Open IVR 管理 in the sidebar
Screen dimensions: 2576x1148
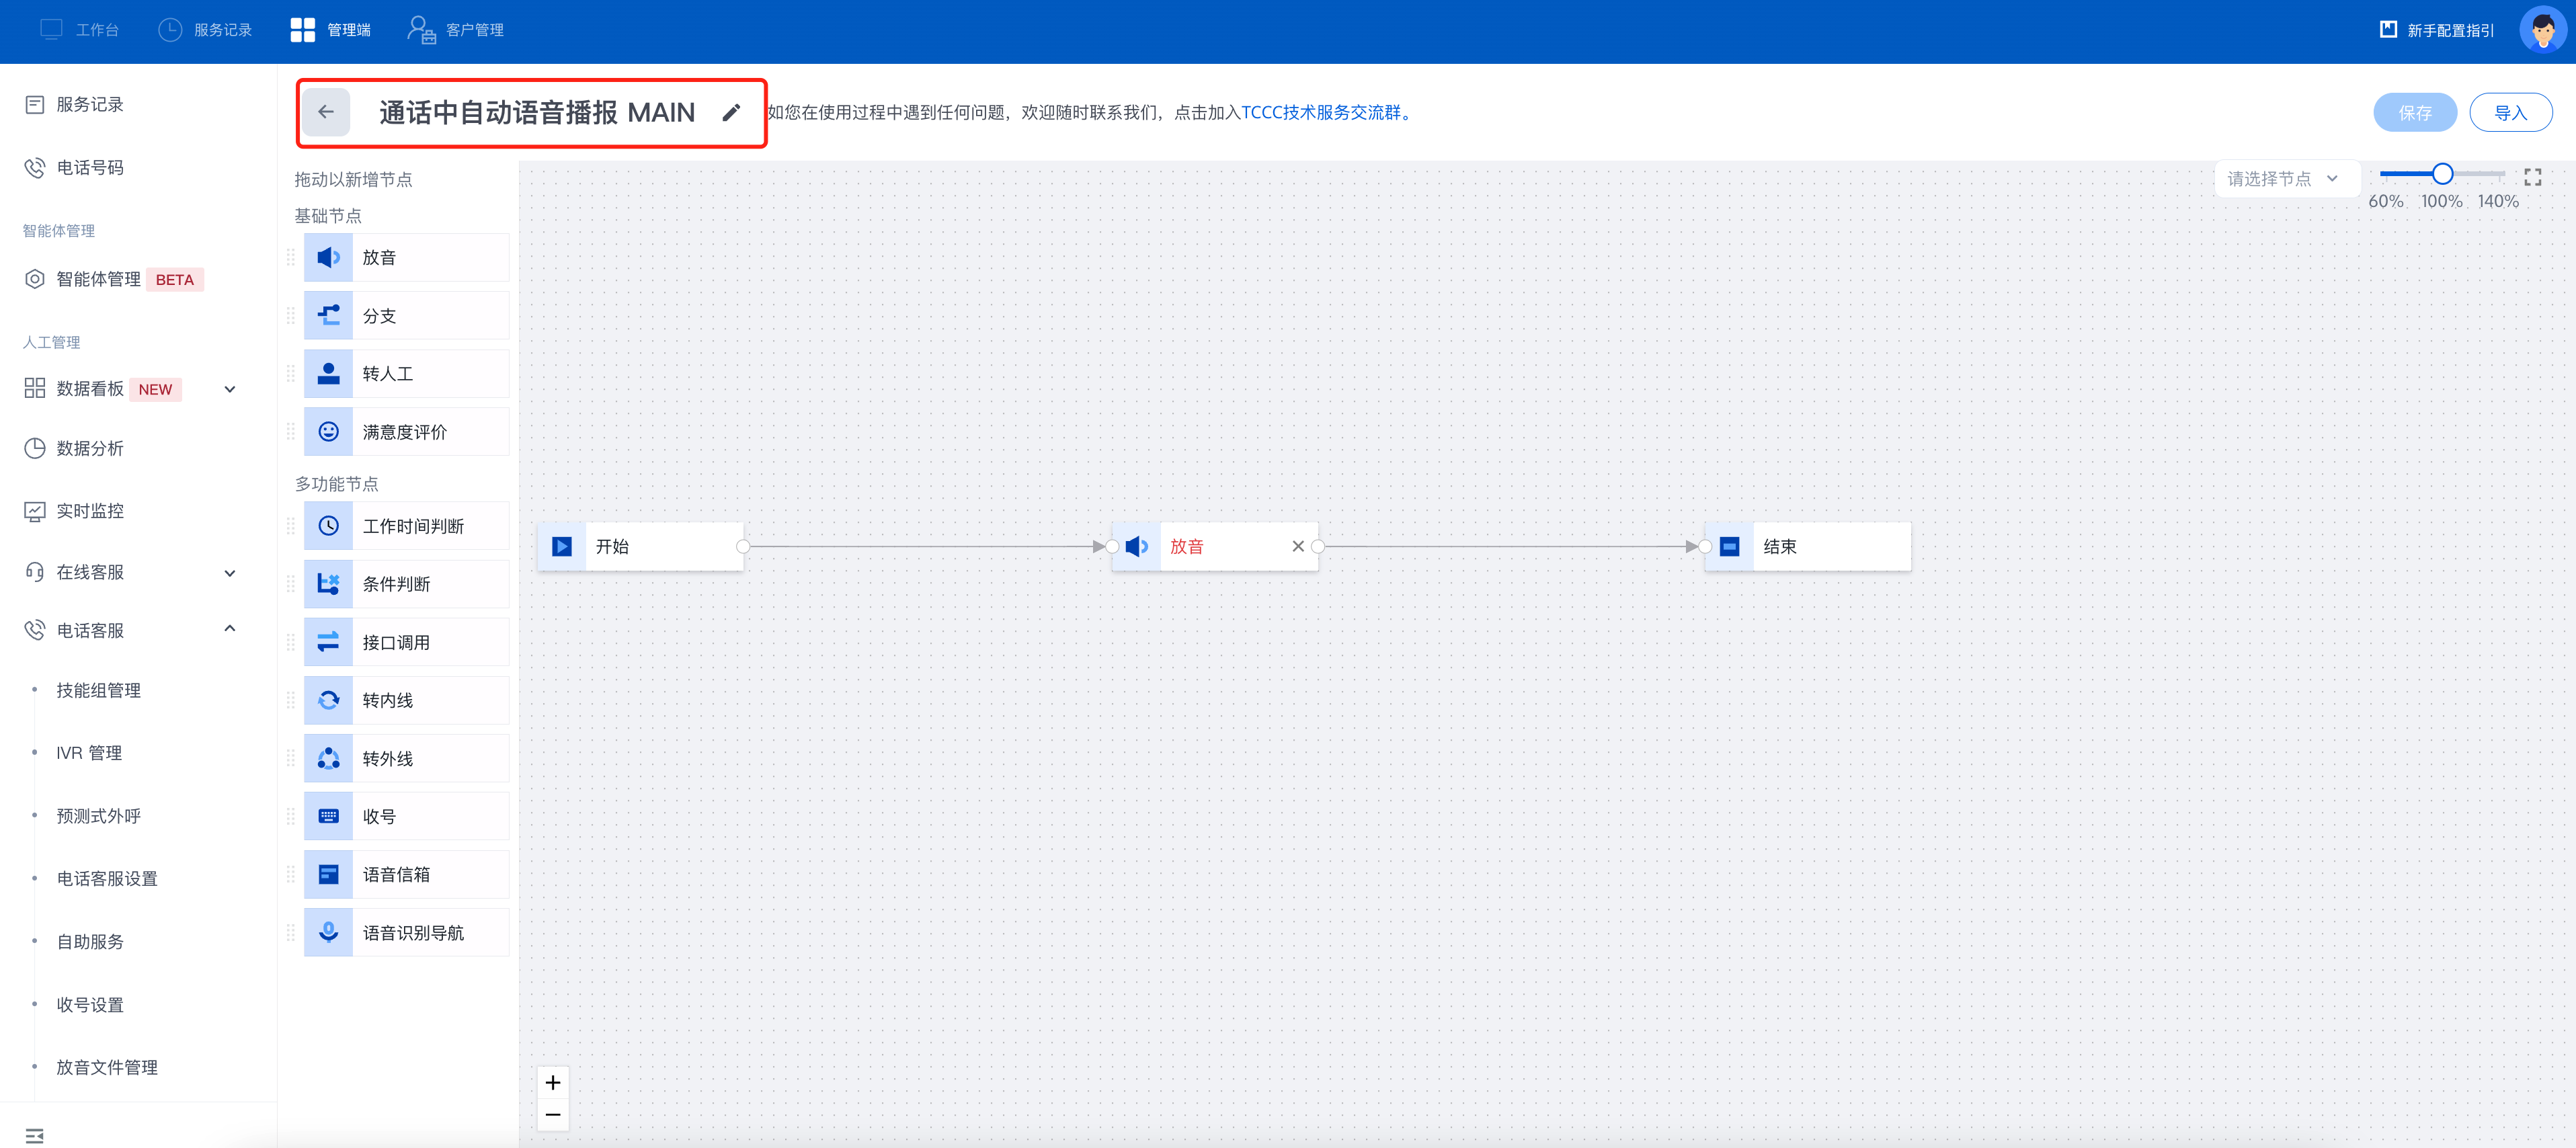(x=89, y=753)
